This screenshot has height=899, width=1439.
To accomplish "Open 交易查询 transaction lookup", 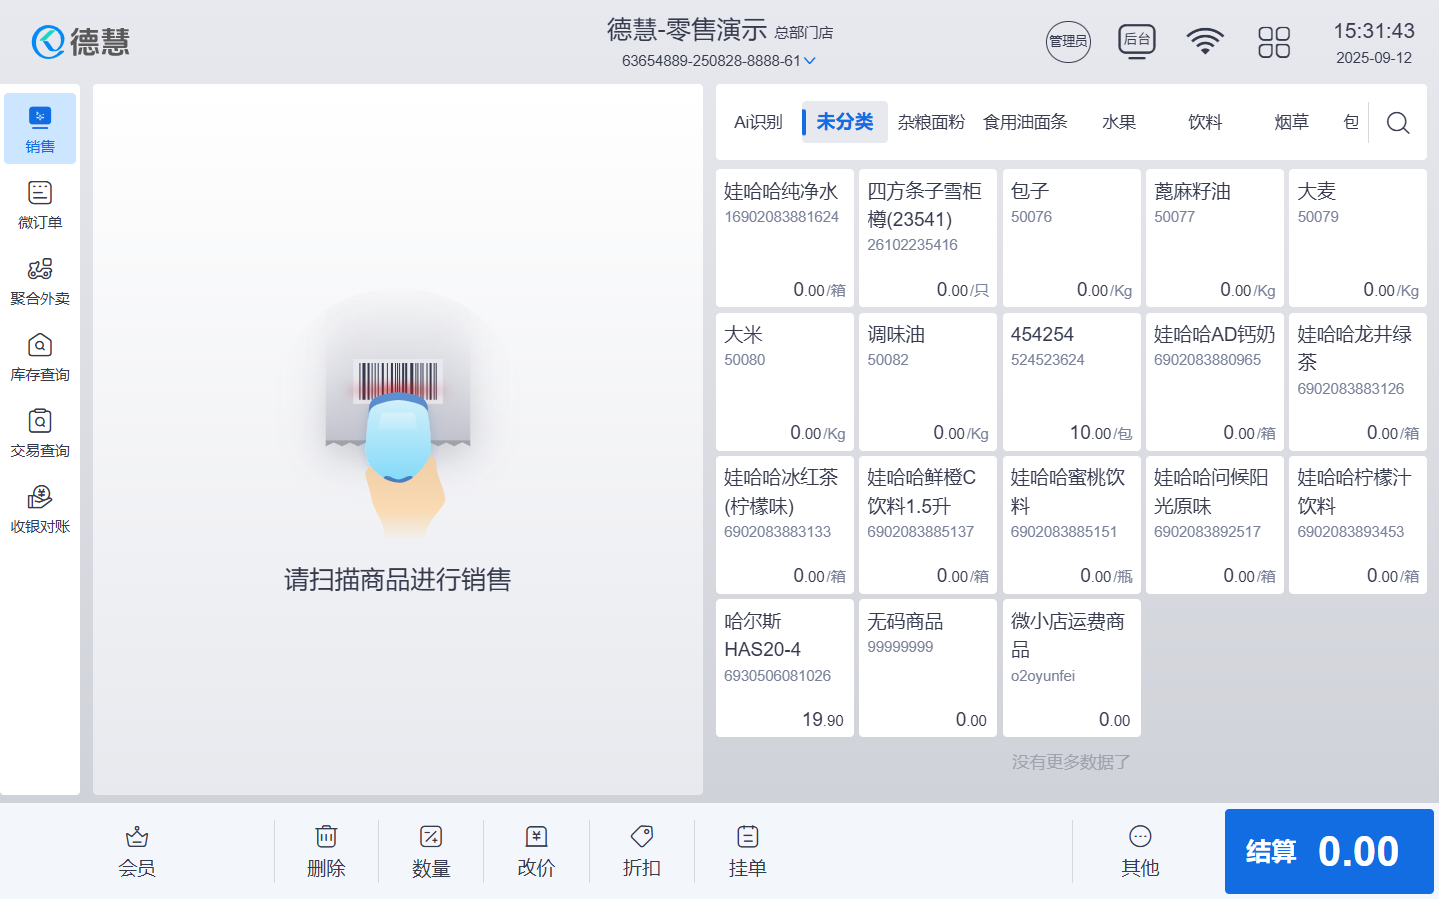I will pos(40,433).
